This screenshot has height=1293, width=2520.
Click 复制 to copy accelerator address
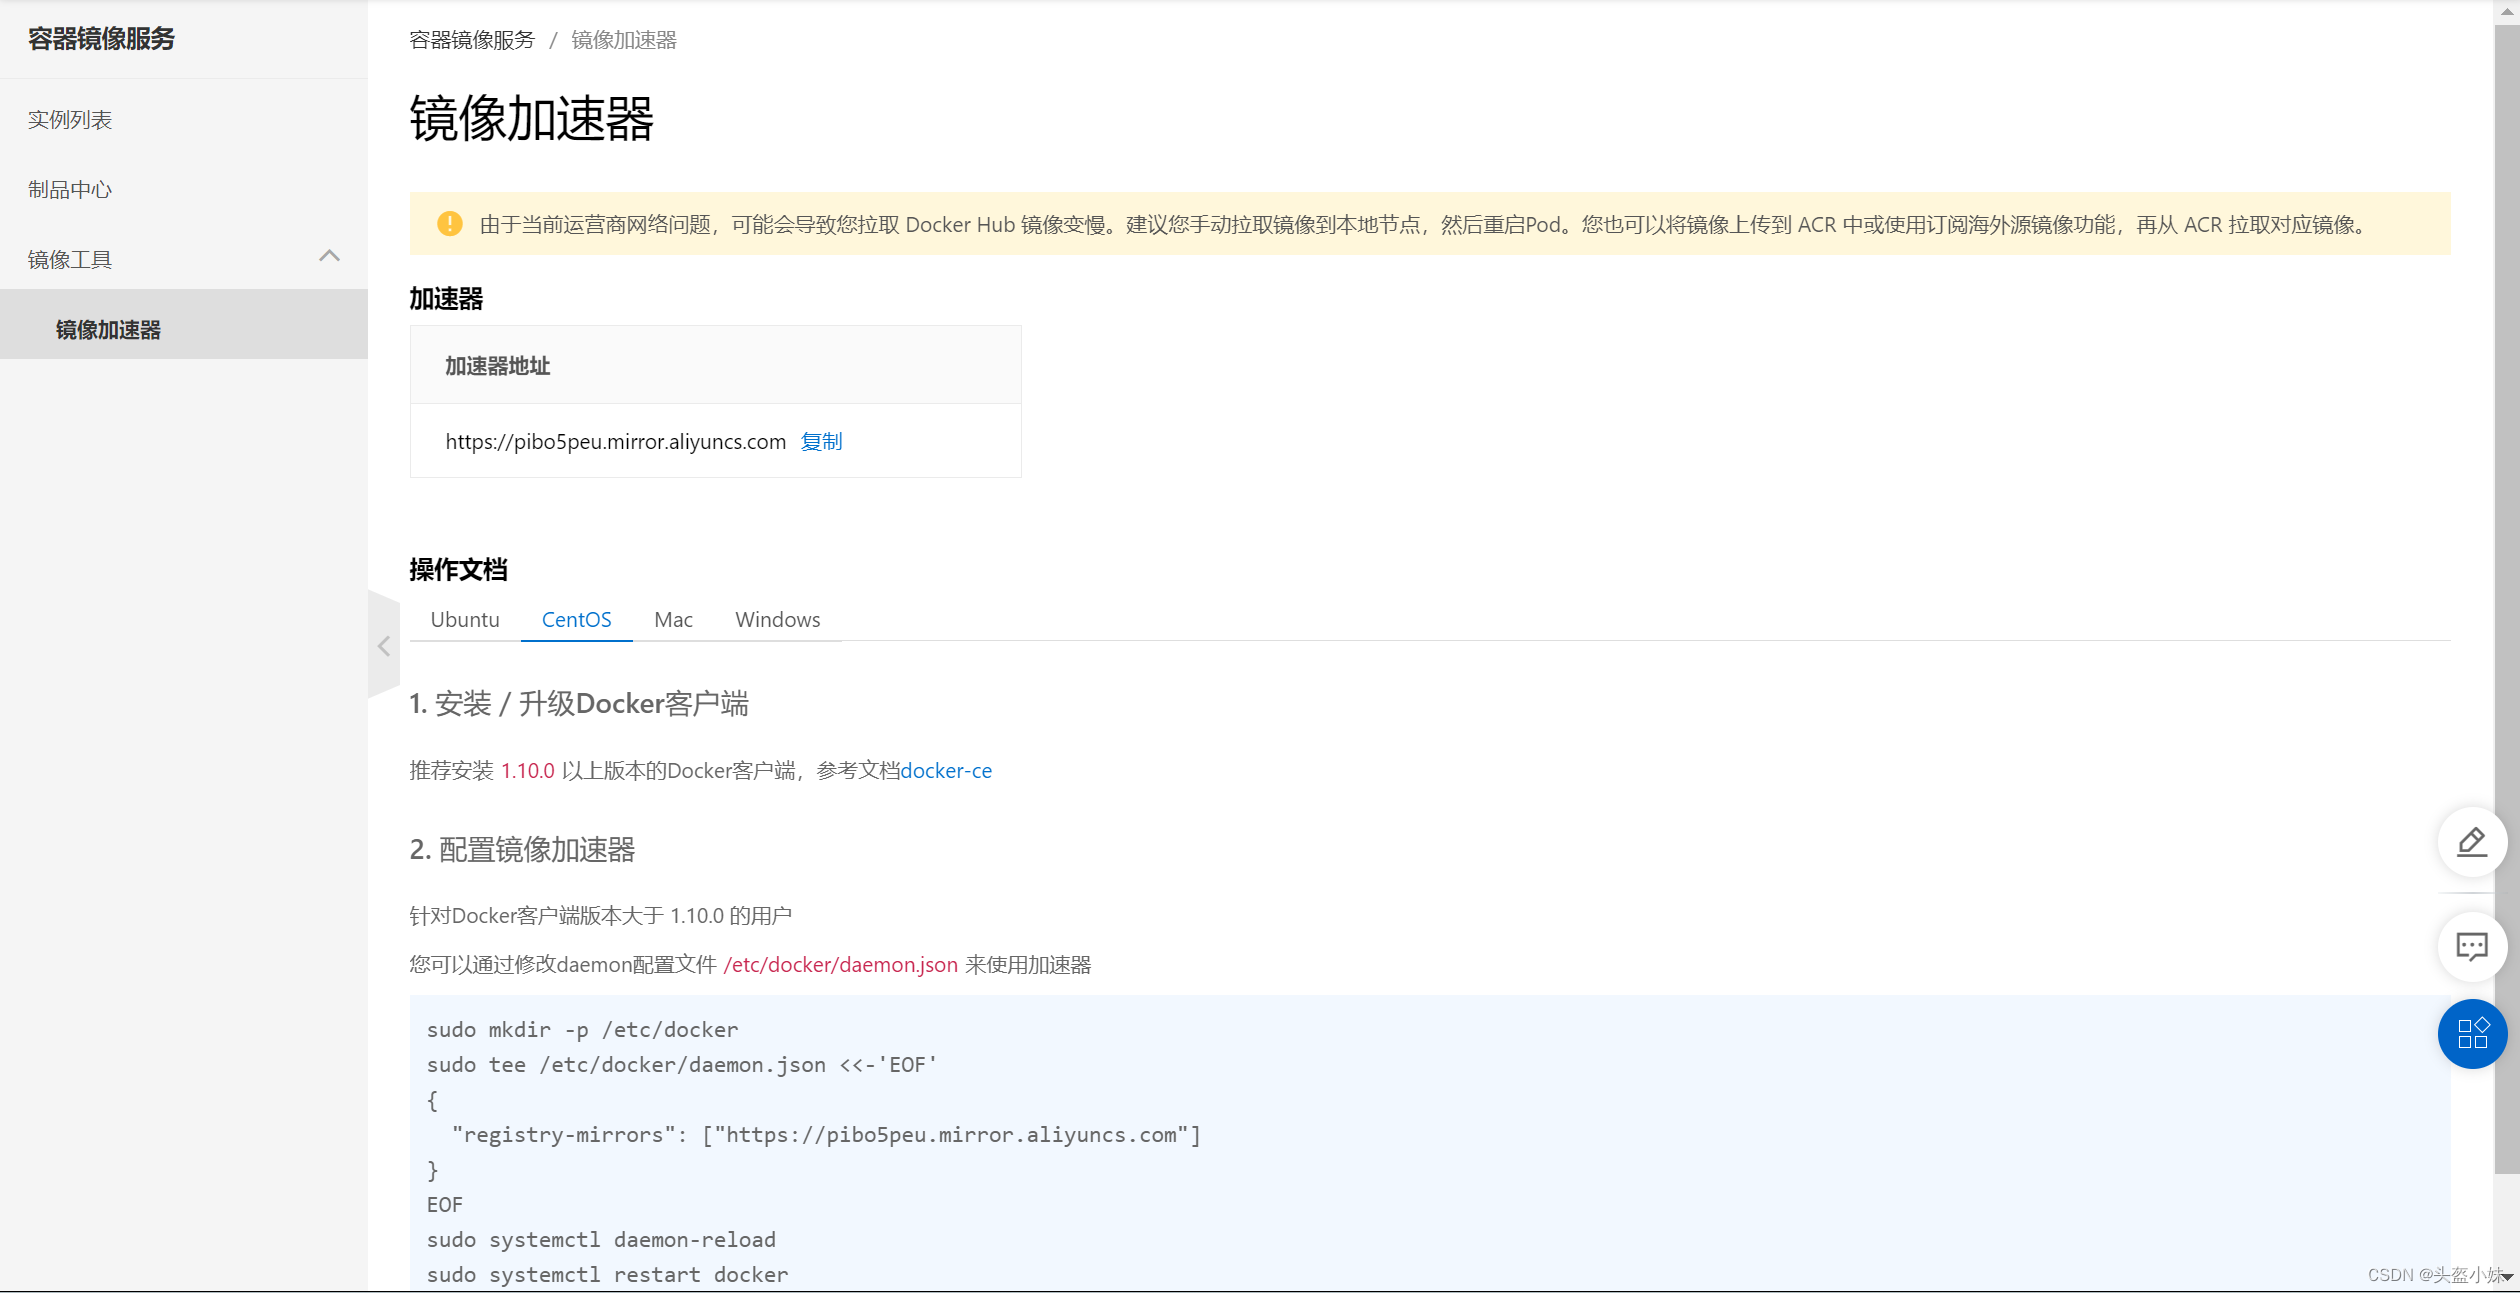821,442
